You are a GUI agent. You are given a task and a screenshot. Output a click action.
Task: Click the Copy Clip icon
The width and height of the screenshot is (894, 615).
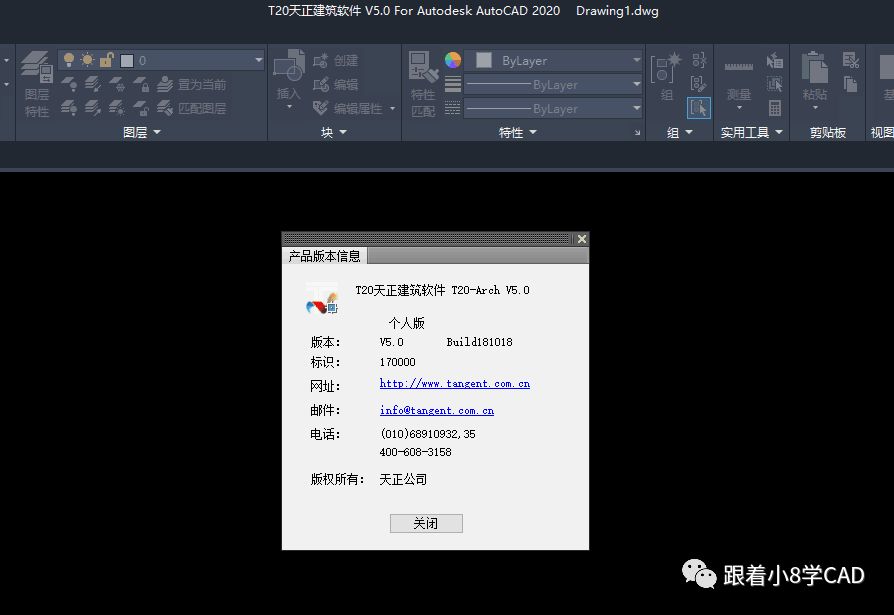[x=851, y=84]
